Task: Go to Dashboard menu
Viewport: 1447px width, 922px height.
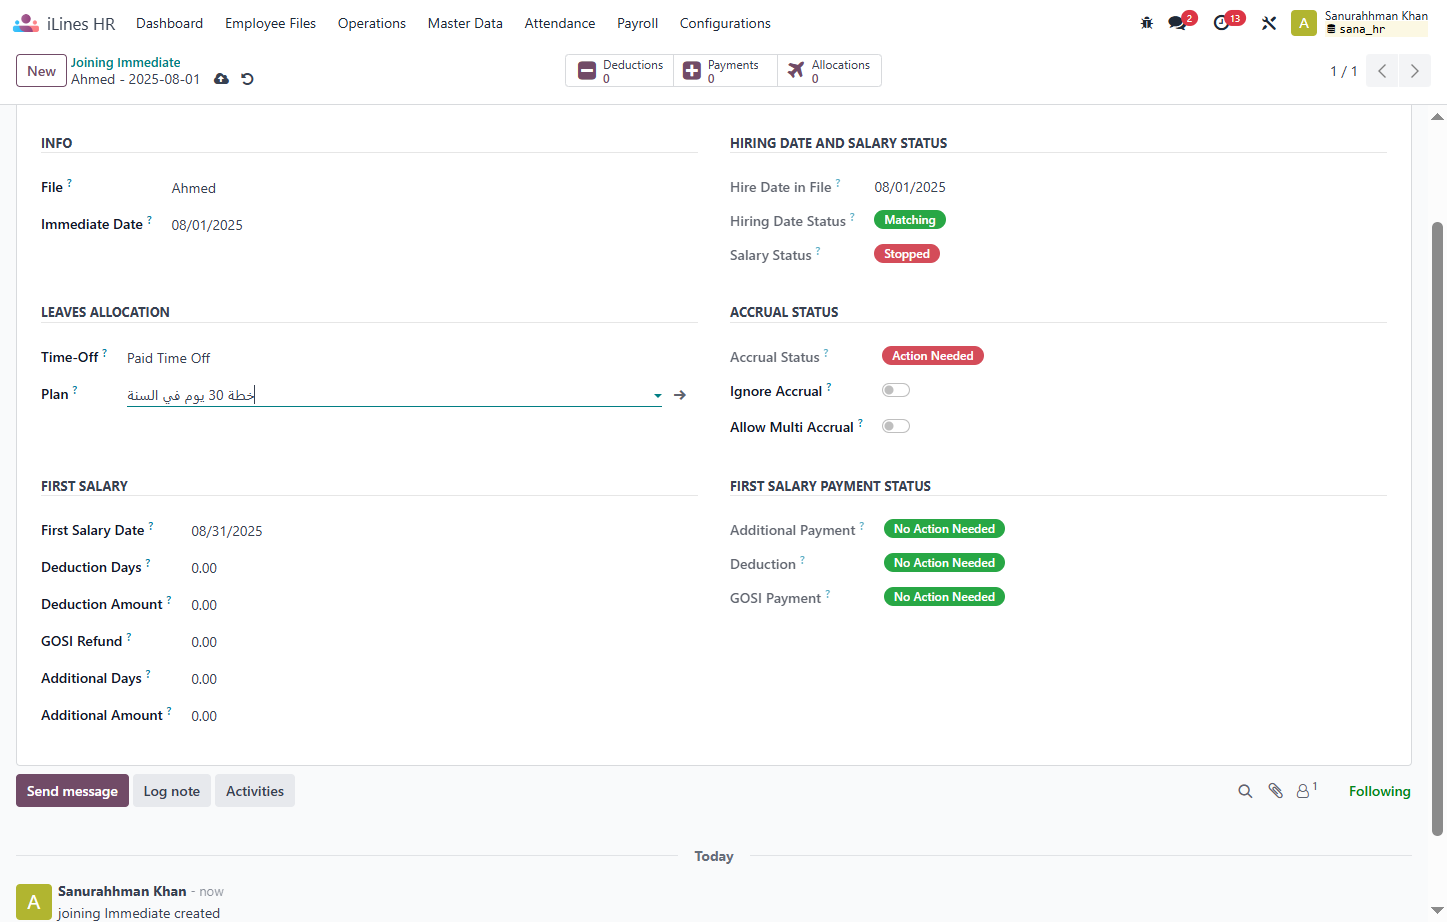Action: tap(169, 23)
